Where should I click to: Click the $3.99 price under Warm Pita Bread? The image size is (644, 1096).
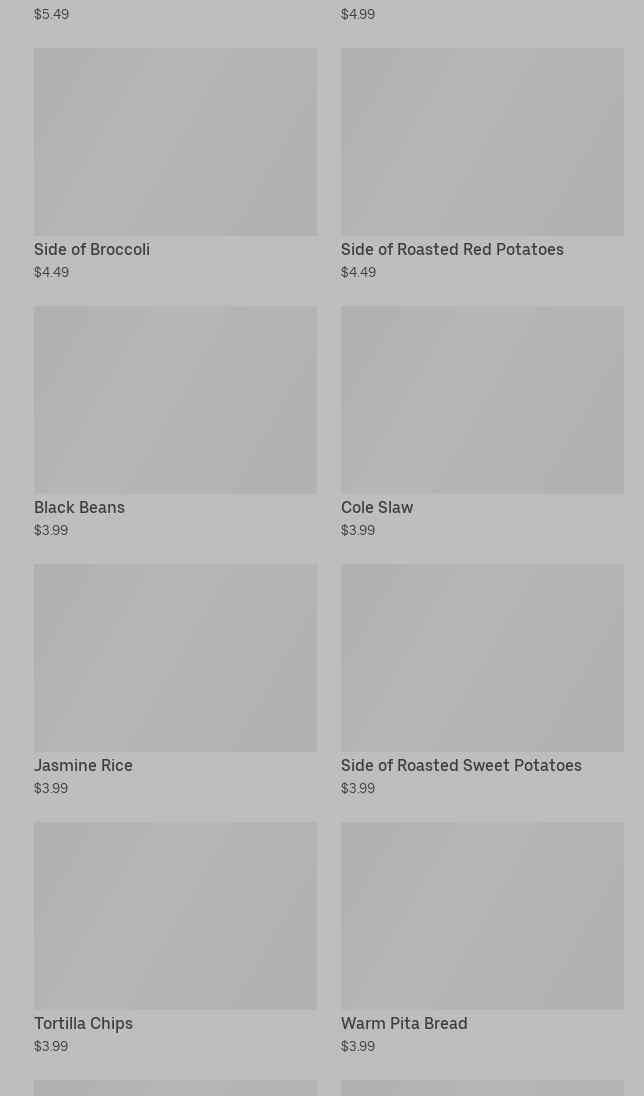(358, 1046)
